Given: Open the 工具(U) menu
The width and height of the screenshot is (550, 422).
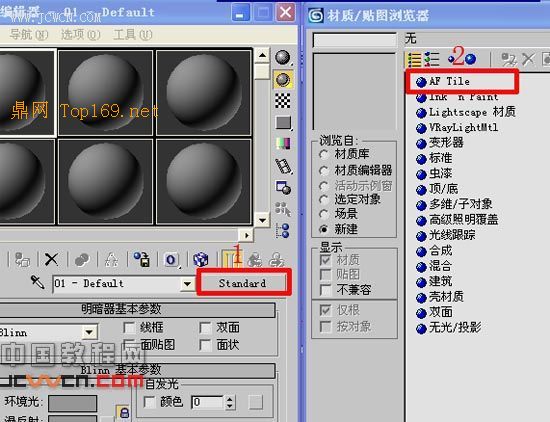Looking at the screenshot, I should [x=133, y=34].
